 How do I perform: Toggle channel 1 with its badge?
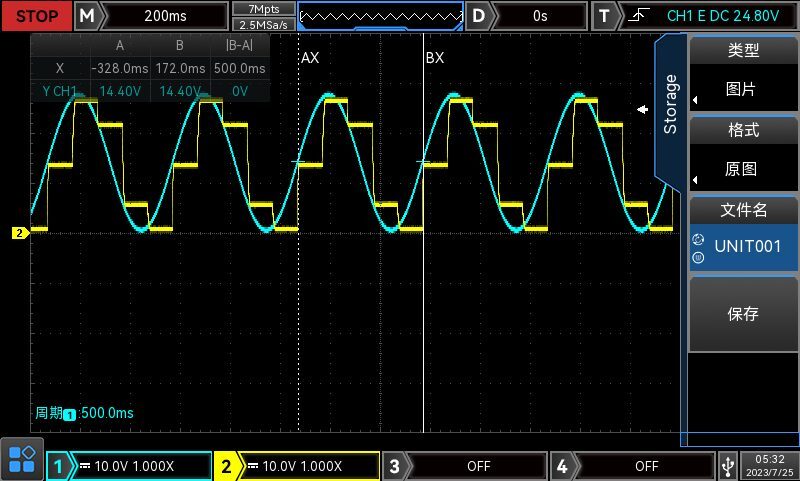(x=58, y=466)
